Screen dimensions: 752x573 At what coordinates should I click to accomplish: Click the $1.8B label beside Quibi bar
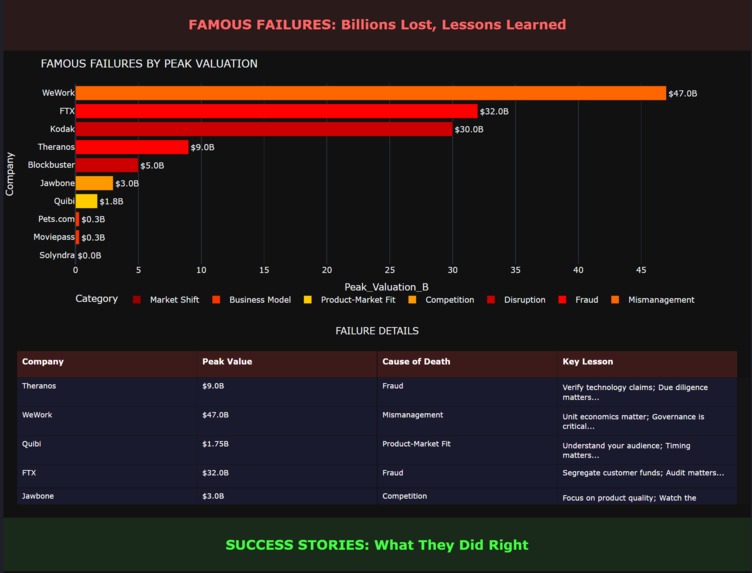[x=111, y=201]
